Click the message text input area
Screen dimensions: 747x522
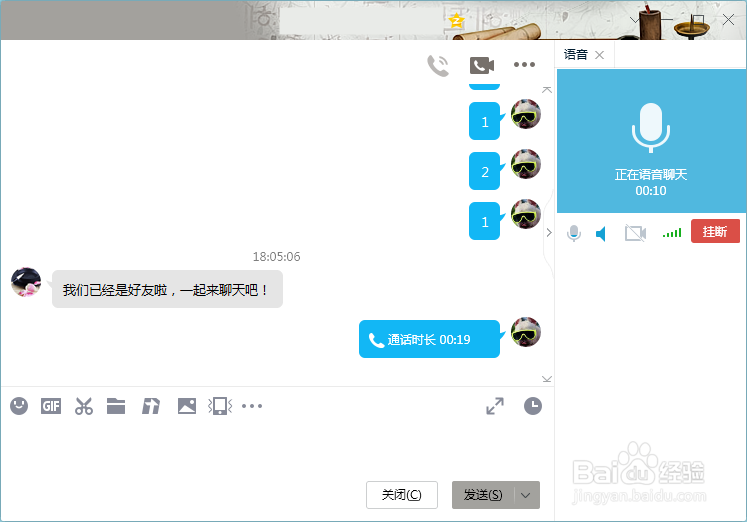click(x=276, y=448)
